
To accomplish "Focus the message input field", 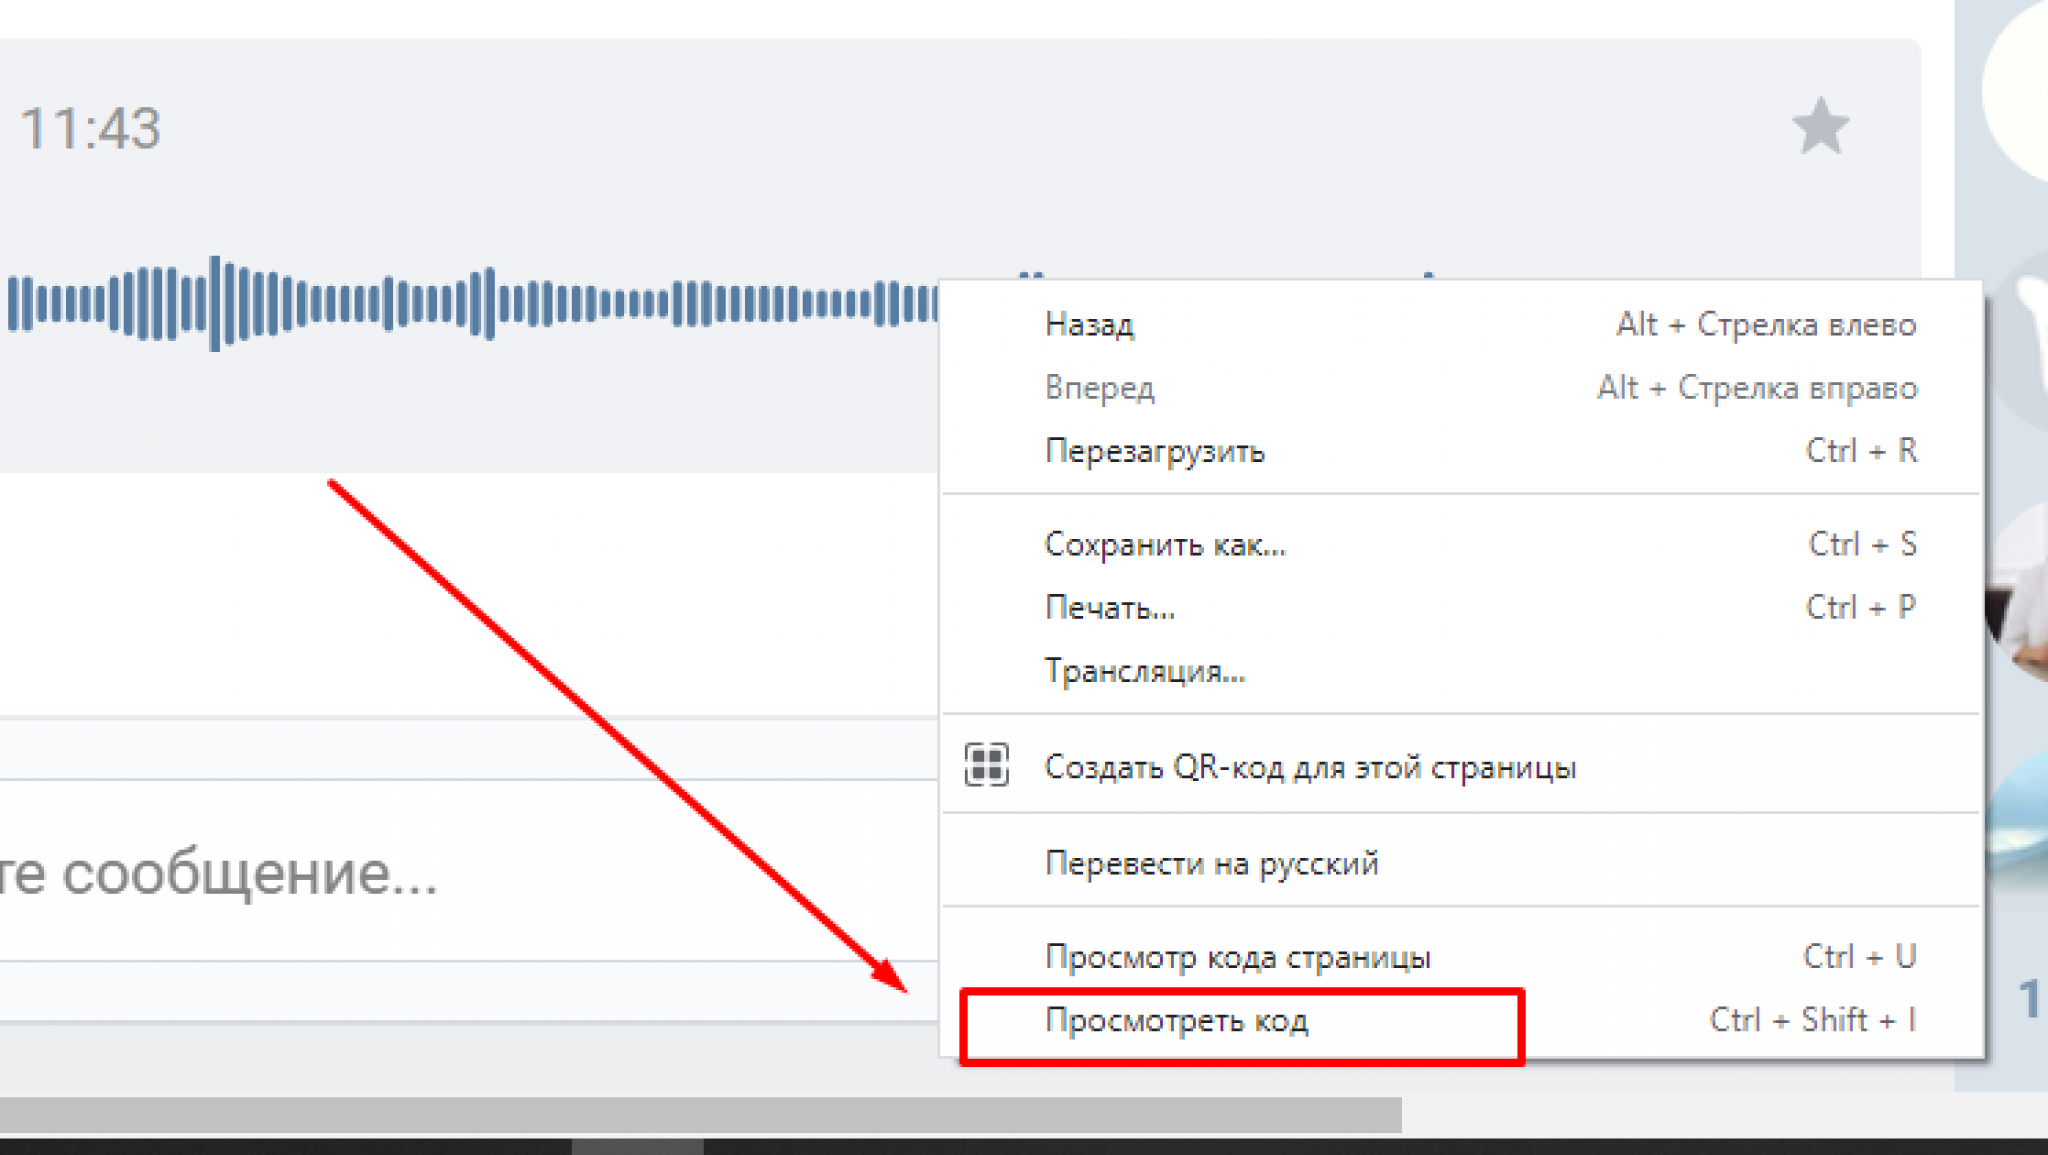I will [x=468, y=872].
